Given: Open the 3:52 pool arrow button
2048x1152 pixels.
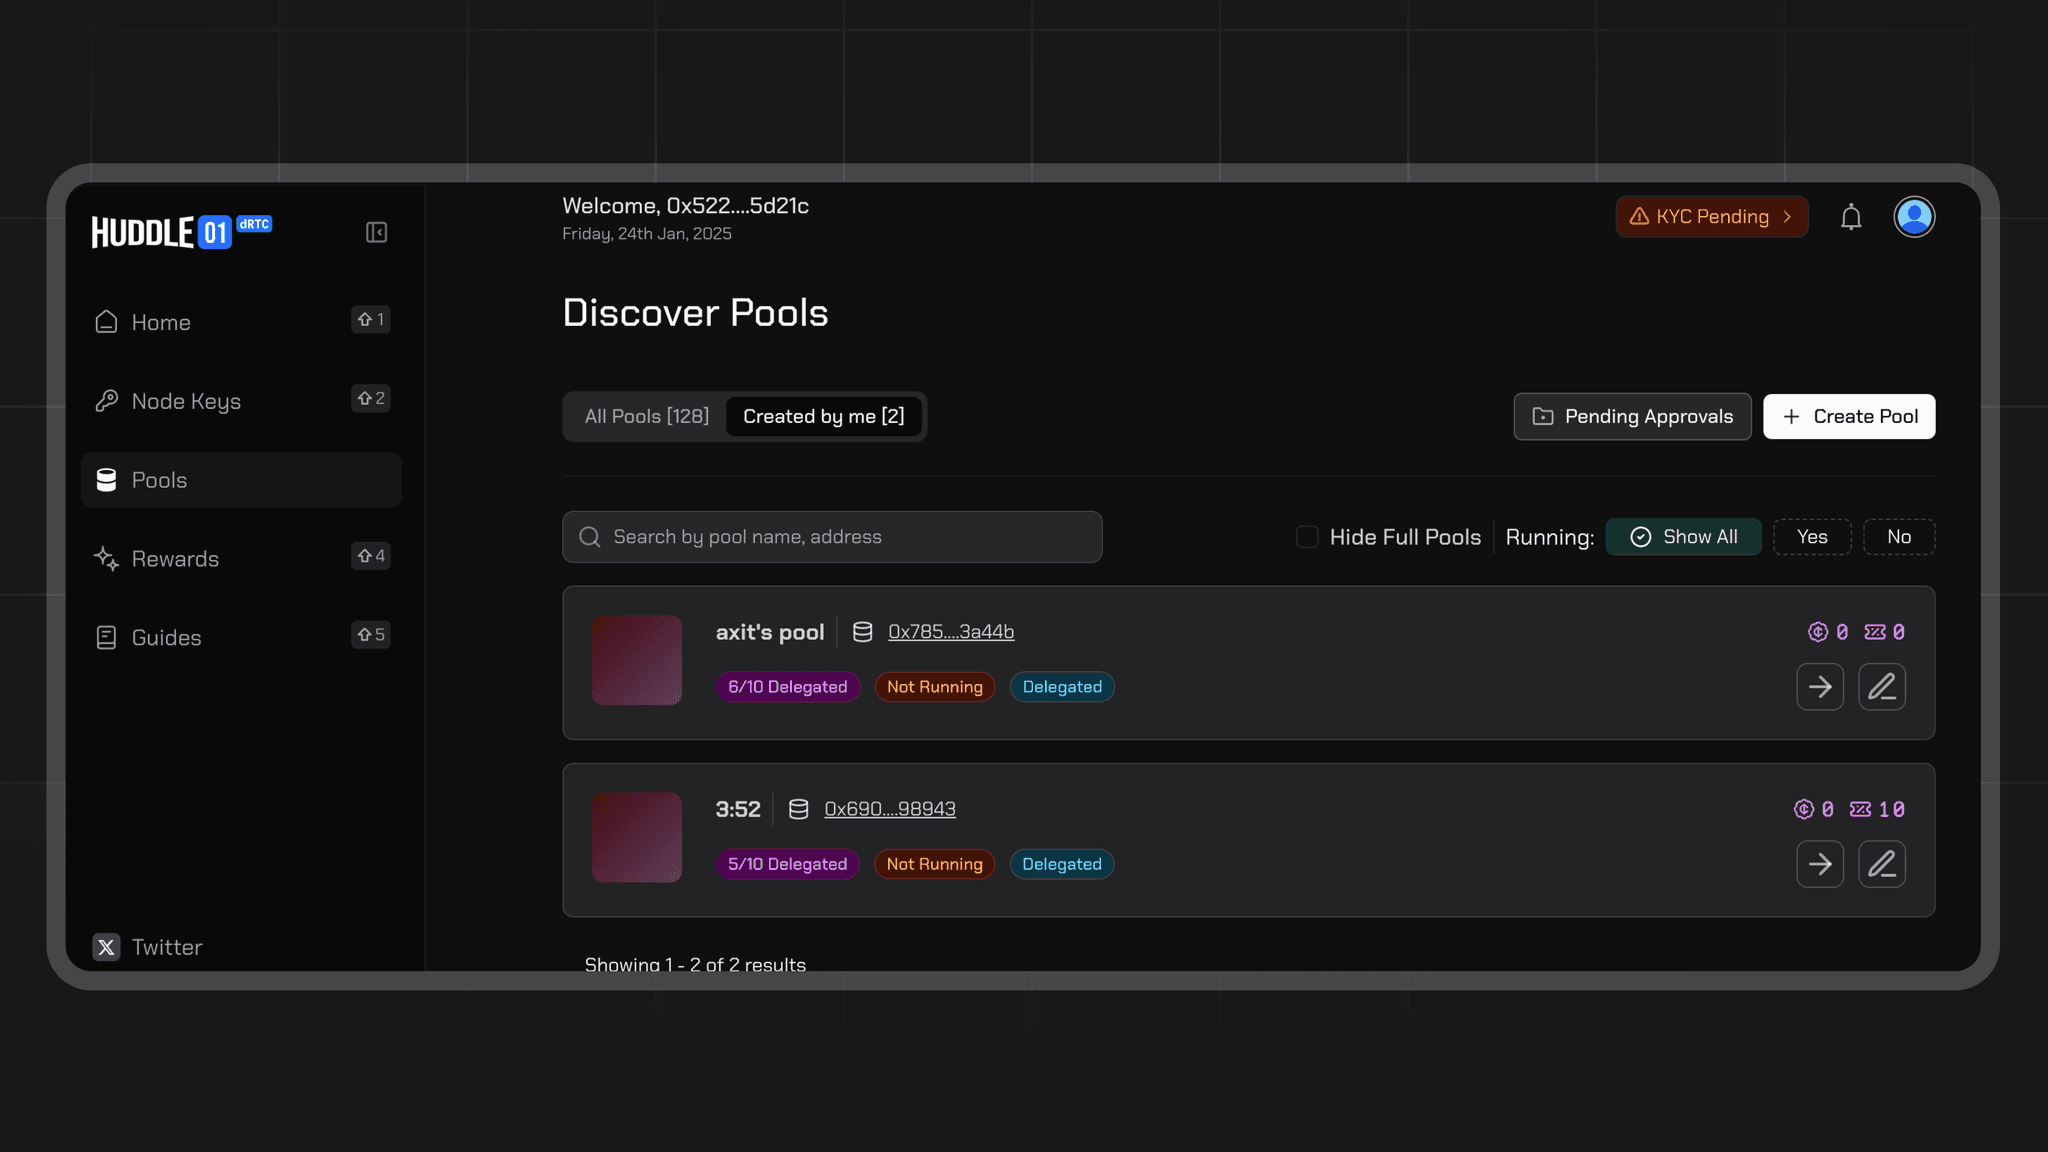Looking at the screenshot, I should [x=1819, y=864].
